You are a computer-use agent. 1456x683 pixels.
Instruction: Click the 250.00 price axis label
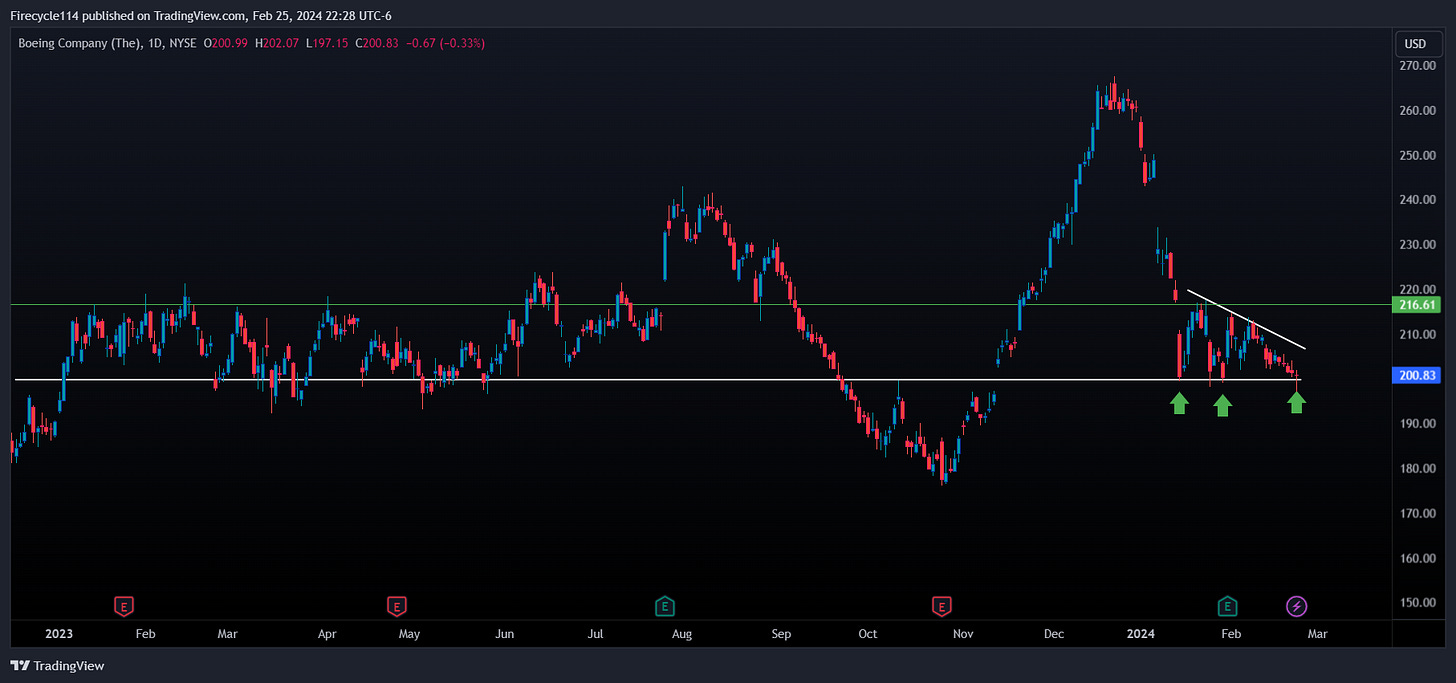[x=1418, y=156]
